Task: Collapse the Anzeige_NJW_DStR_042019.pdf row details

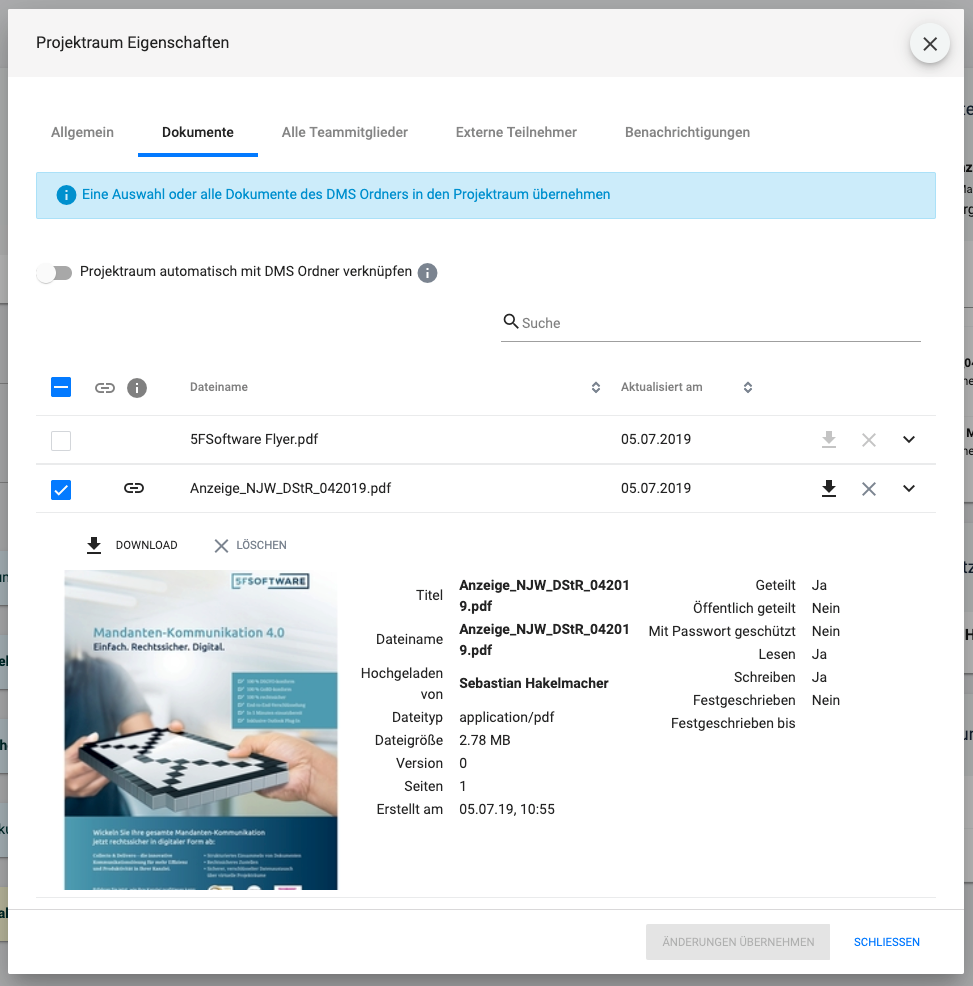Action: point(909,488)
